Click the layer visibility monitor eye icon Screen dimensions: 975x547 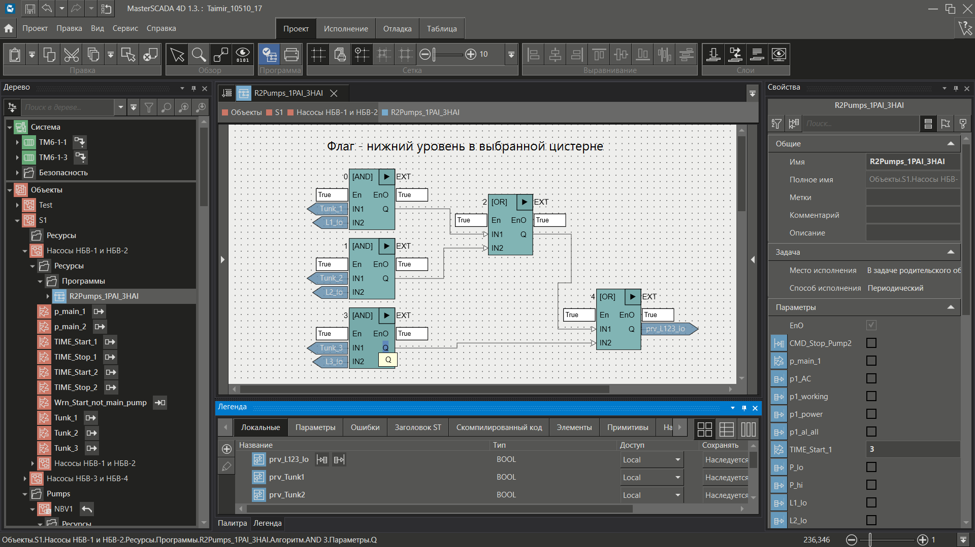pyautogui.click(x=779, y=55)
